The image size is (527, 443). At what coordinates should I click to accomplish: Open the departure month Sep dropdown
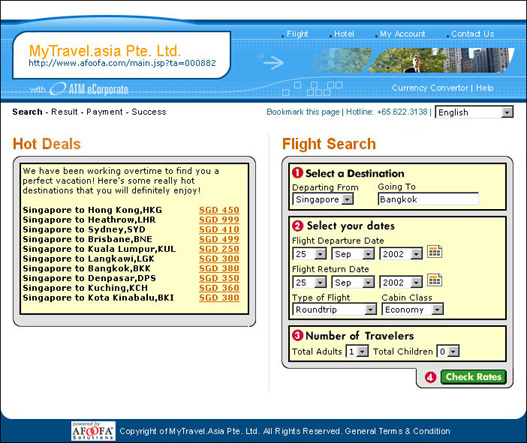[353, 254]
